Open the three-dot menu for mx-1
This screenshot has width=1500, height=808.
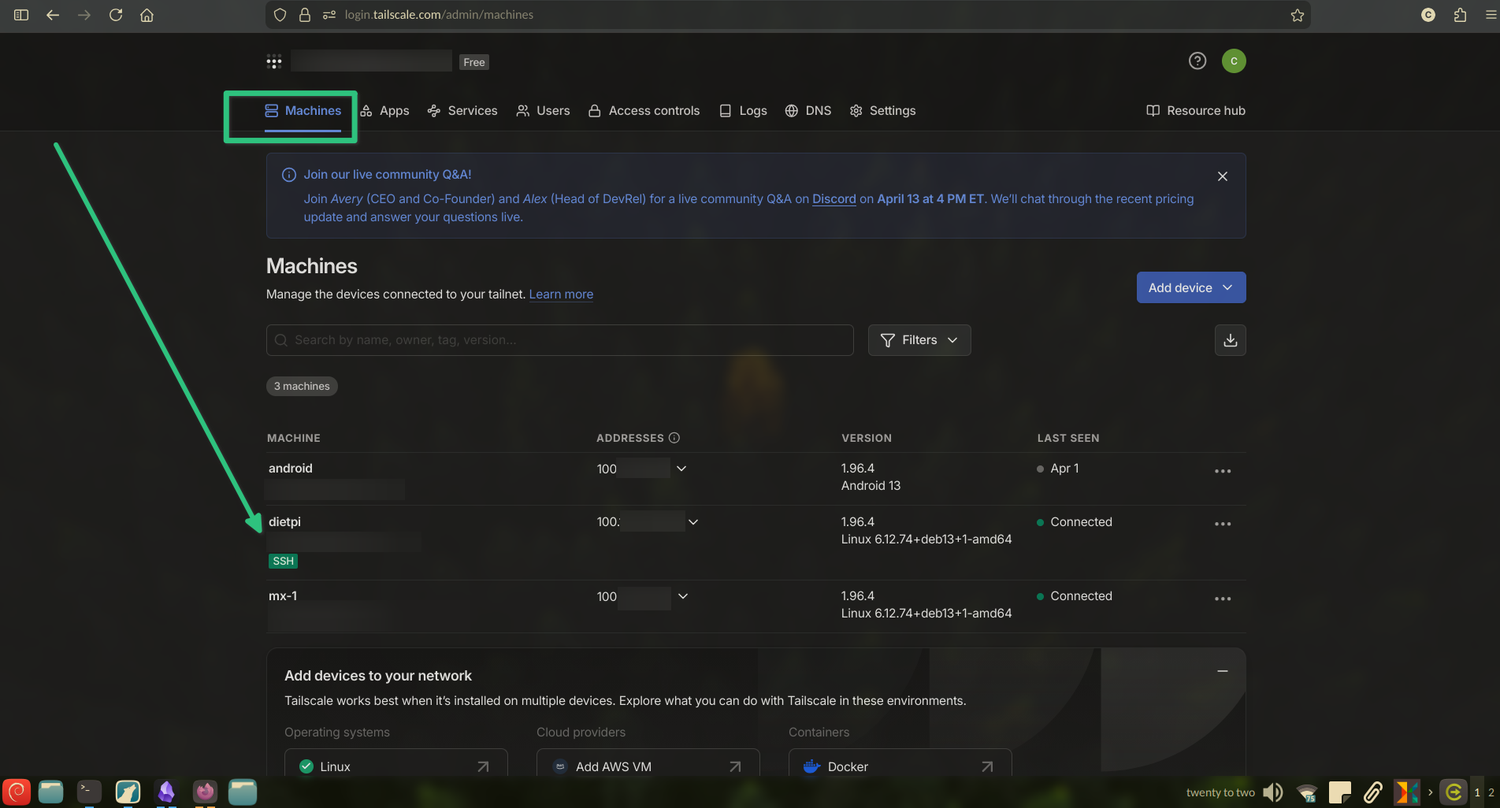click(1222, 599)
